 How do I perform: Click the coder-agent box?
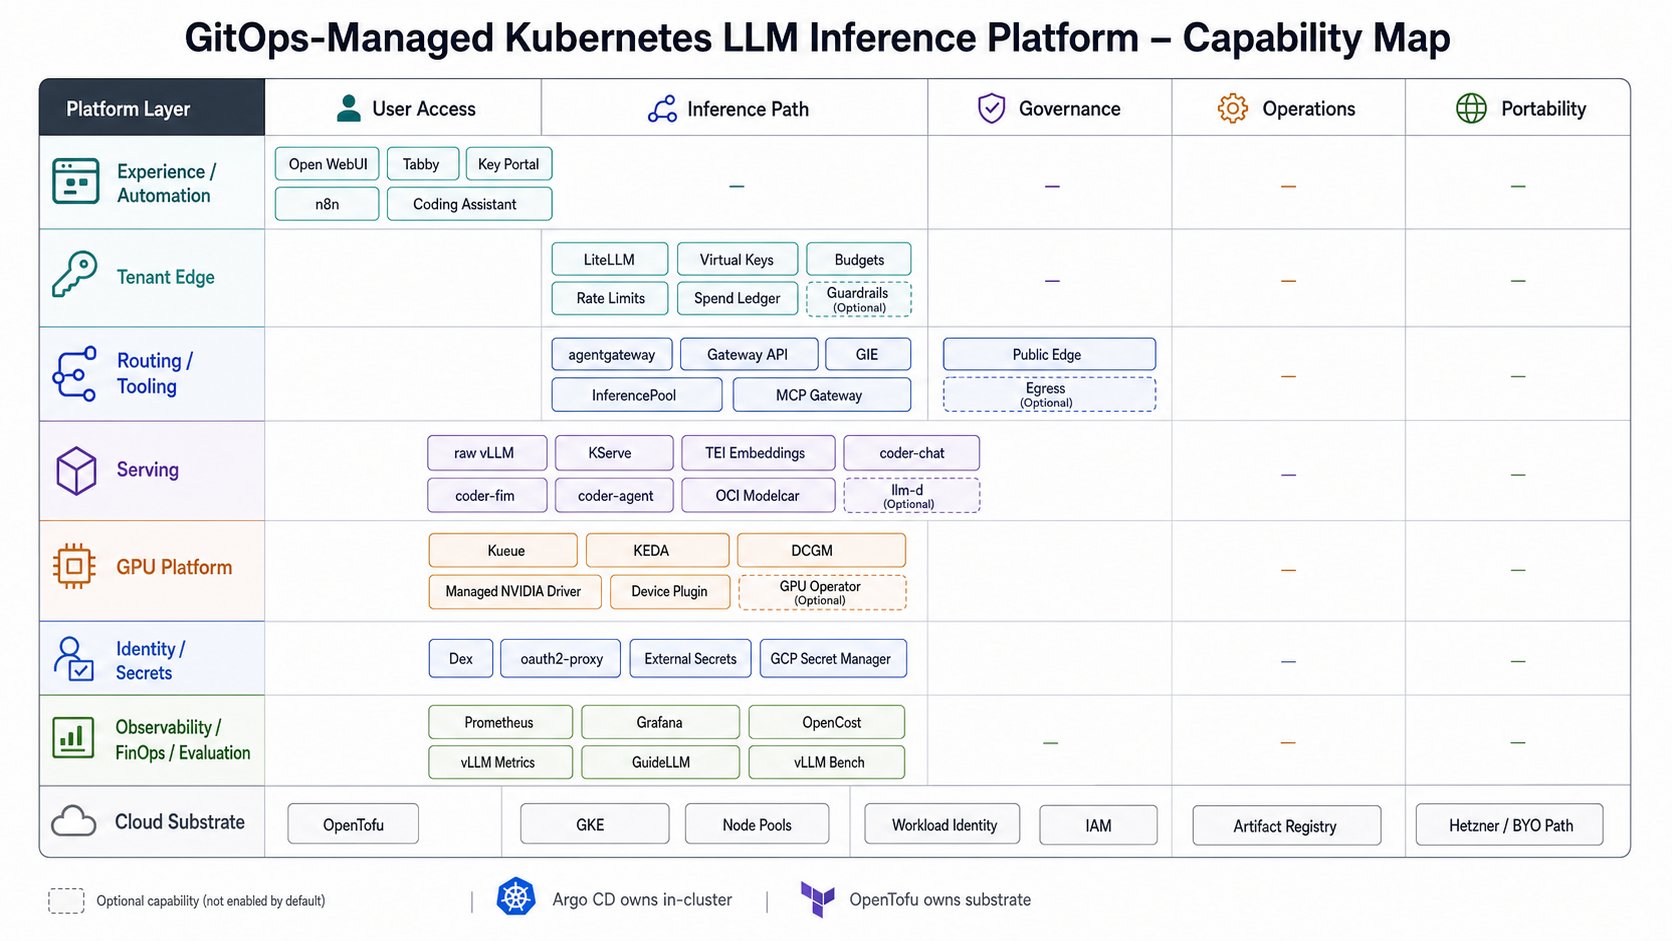614,495
